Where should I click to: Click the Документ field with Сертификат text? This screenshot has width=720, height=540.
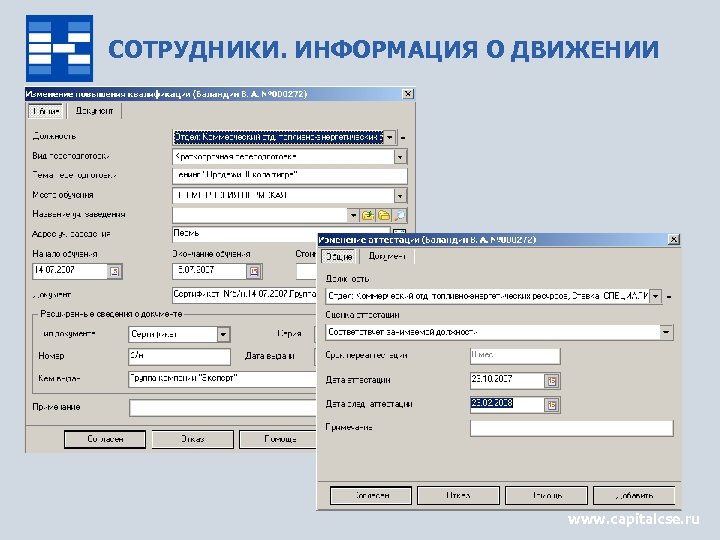pyautogui.click(x=245, y=295)
